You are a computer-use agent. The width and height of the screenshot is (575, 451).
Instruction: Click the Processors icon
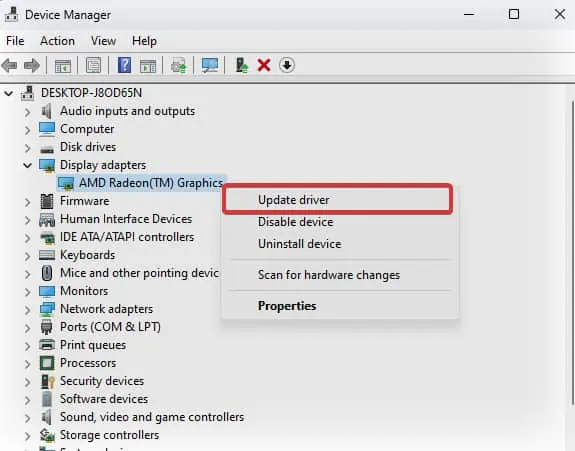[x=47, y=363]
